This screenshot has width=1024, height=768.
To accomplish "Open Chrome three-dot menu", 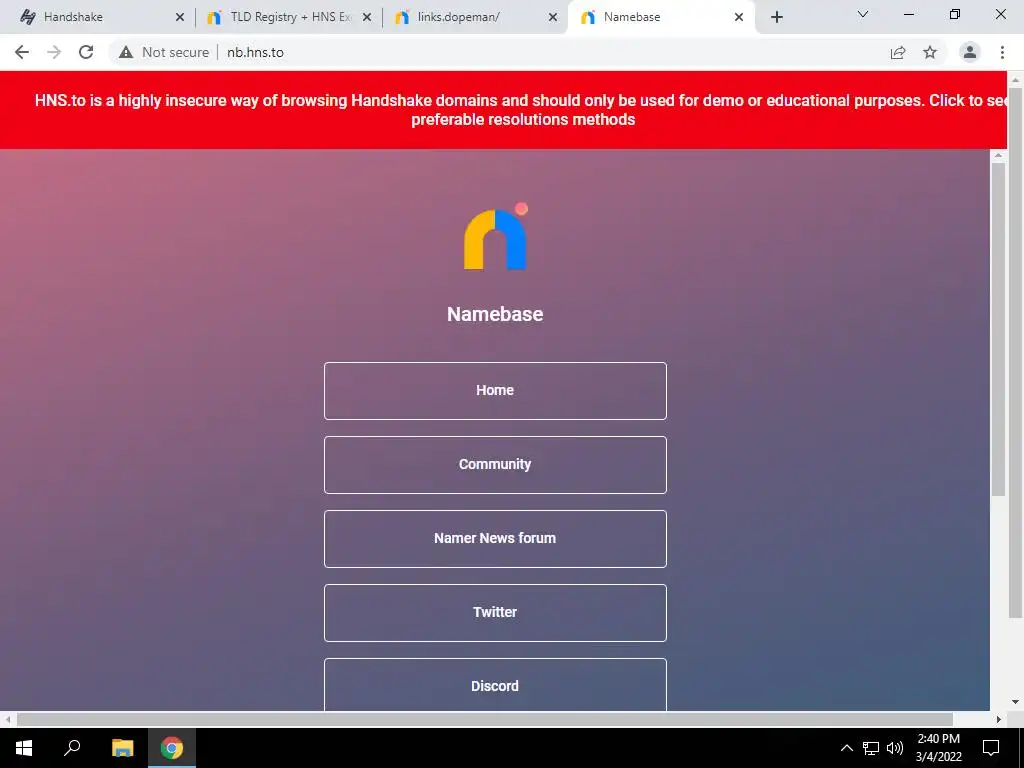I will pyautogui.click(x=1002, y=52).
